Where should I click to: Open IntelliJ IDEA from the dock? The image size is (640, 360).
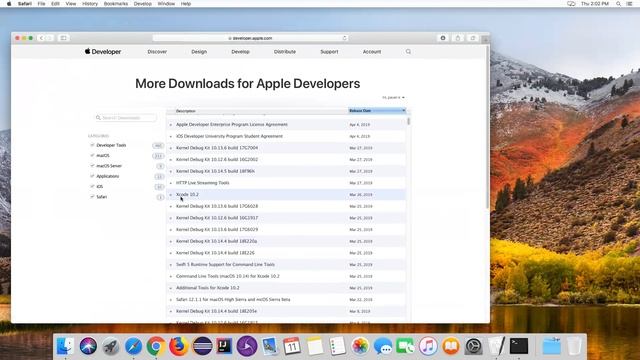224,346
